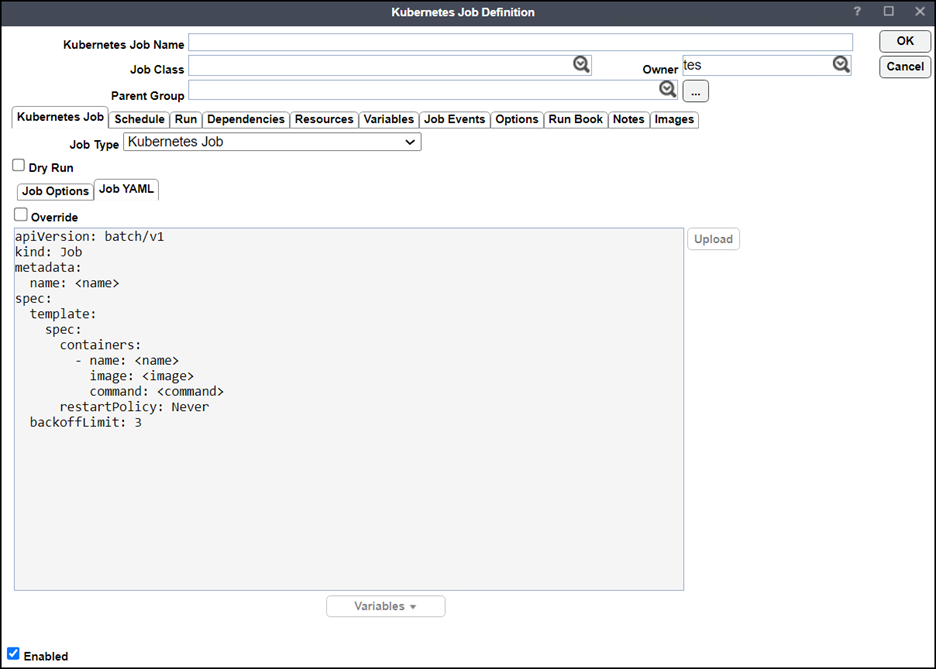Open the Job Class lookup magnifier icon
The width and height of the screenshot is (936, 669).
click(x=581, y=64)
